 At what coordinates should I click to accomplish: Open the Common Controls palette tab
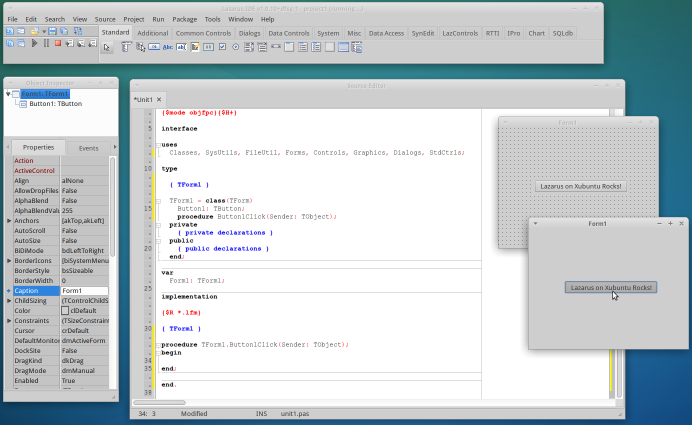204,33
